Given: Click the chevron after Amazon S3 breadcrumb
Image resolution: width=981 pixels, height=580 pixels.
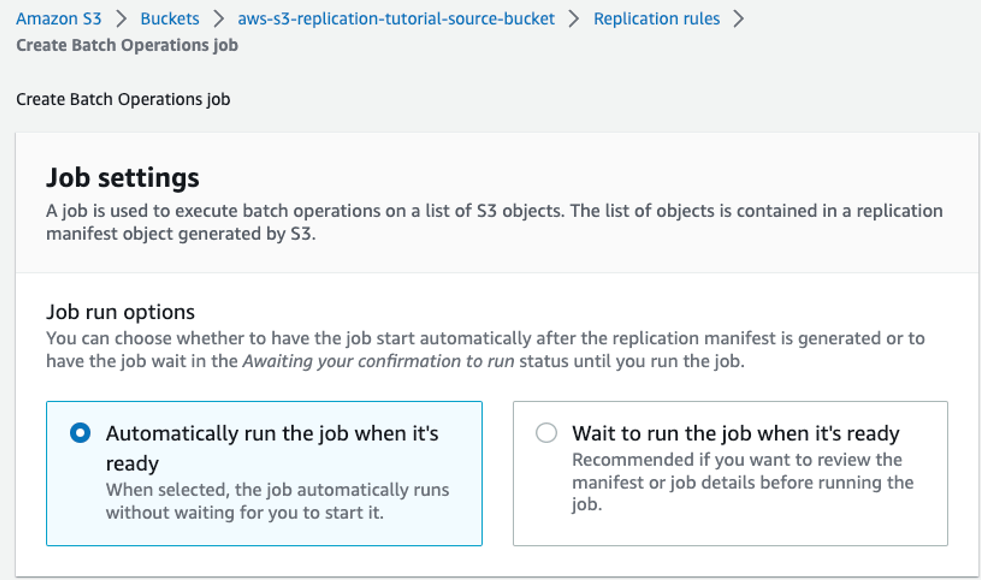Looking at the screenshot, I should click(x=119, y=18).
